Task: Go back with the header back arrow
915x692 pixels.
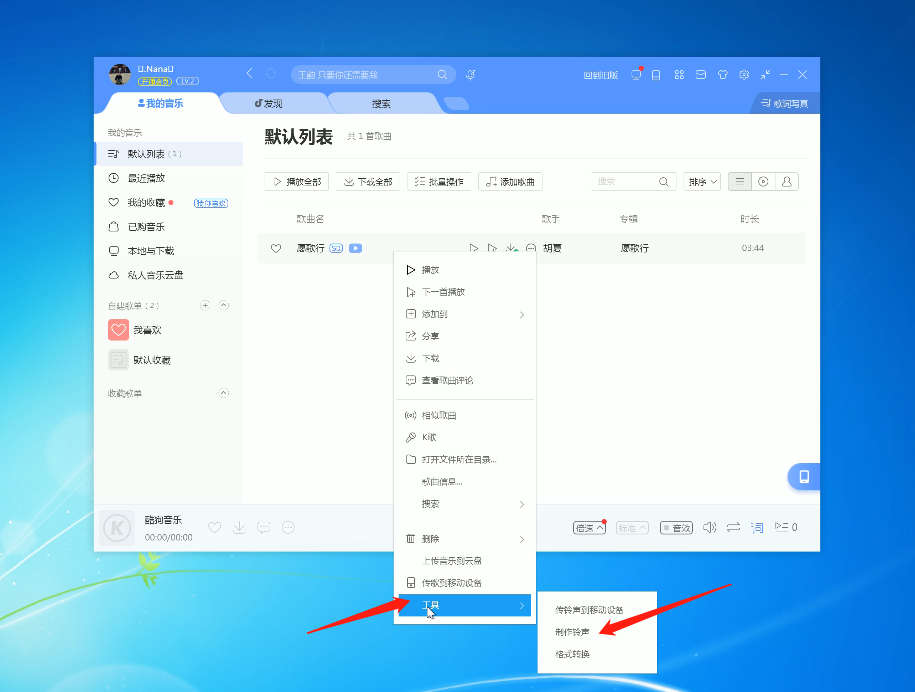Action: click(x=250, y=74)
